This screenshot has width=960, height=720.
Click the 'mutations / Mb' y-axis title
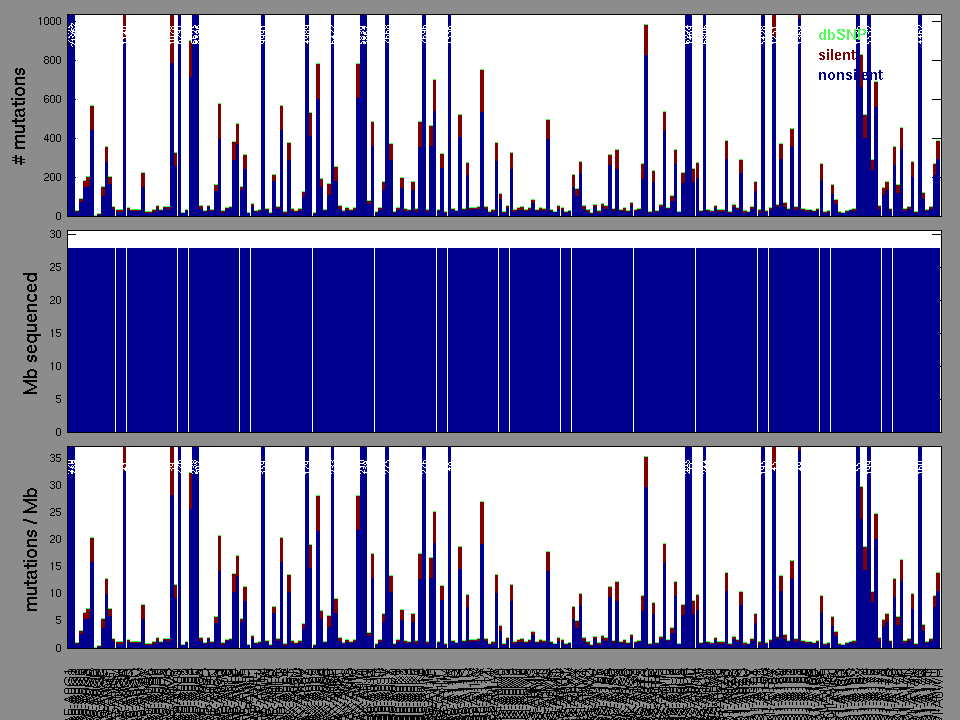pos(31,548)
